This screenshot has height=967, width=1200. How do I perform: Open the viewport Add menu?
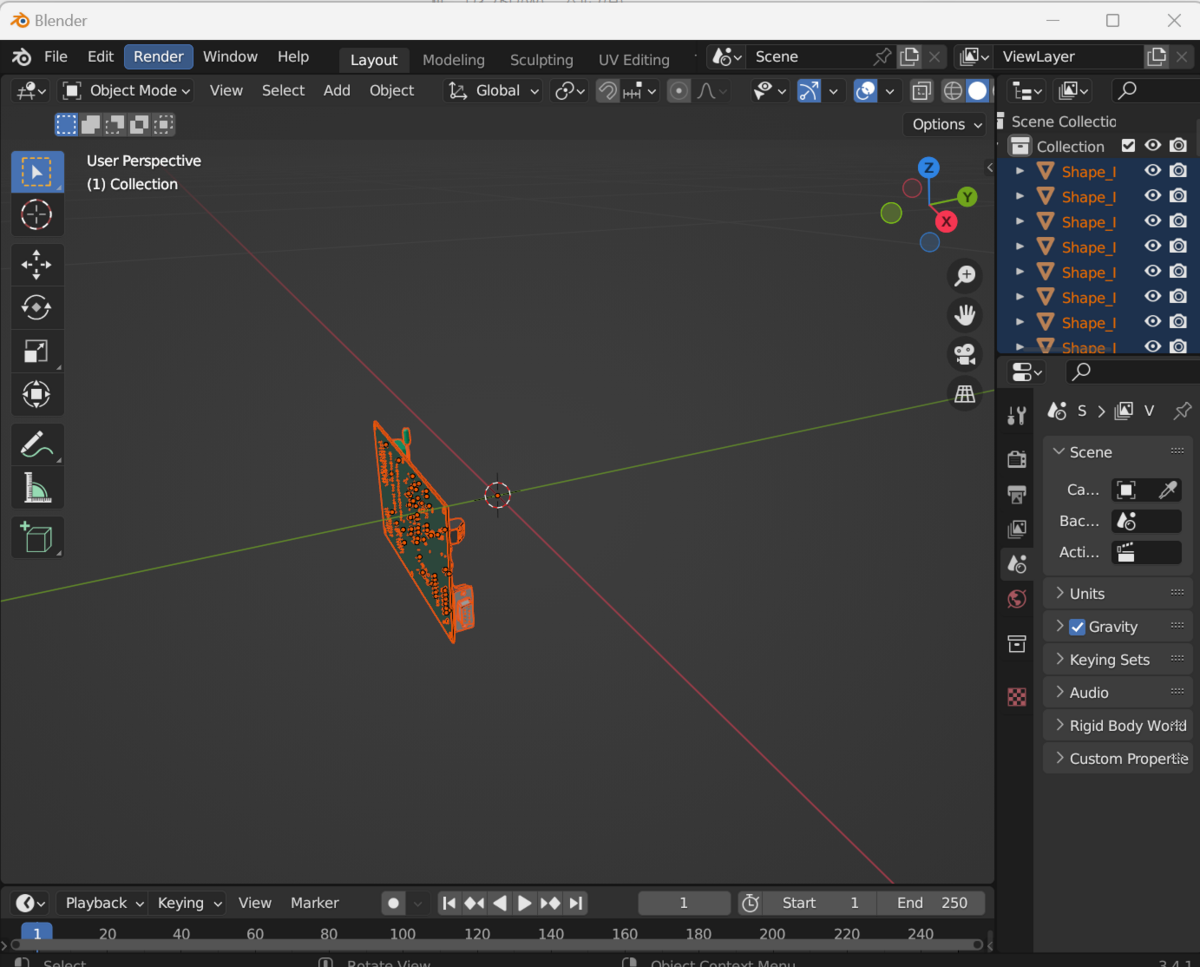337,90
